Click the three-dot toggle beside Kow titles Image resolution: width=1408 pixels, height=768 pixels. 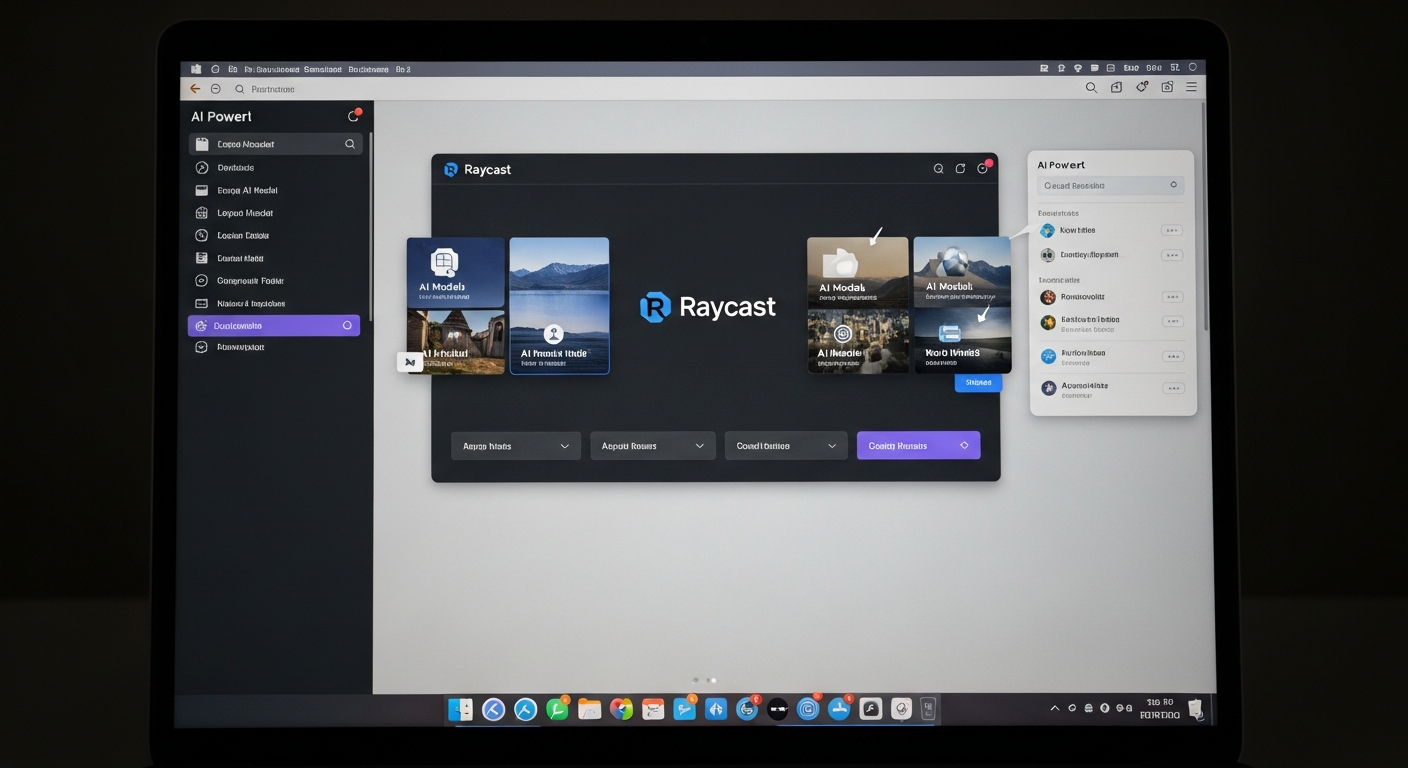pos(1172,231)
